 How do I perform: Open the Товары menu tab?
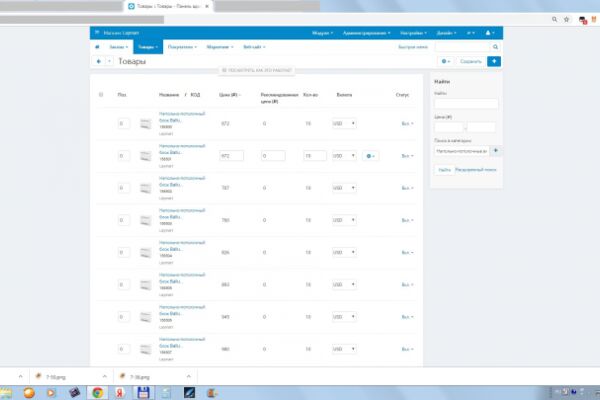click(x=148, y=47)
